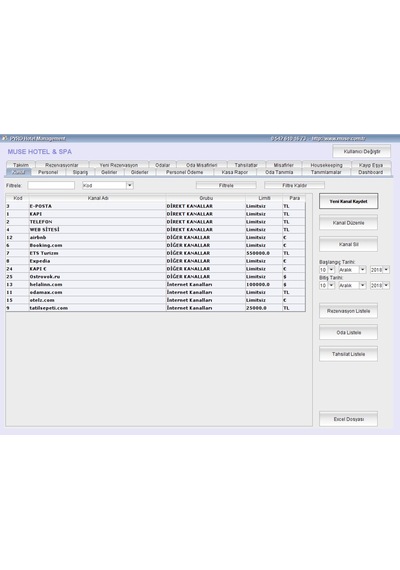
Task: Select the tatilsepeti.com channel row
Action: pos(156,308)
